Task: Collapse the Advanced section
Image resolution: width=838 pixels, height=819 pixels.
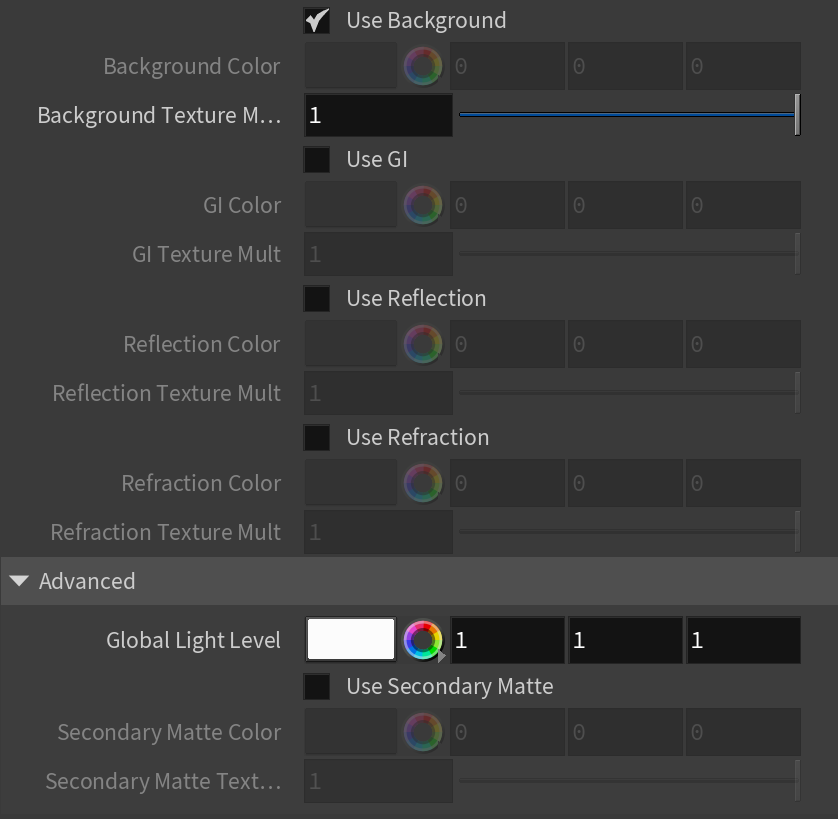Action: [19, 581]
